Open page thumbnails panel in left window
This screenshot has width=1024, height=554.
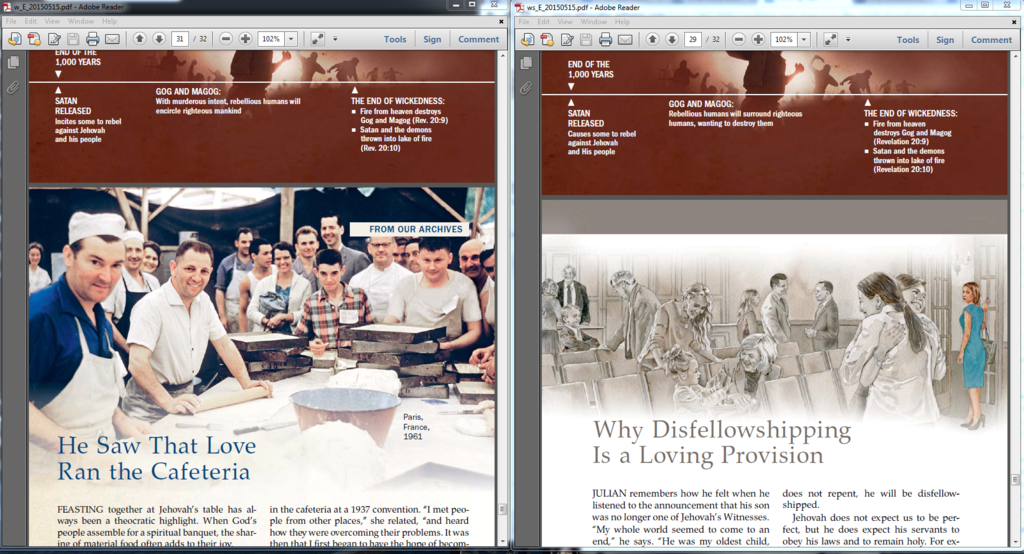click(x=13, y=63)
